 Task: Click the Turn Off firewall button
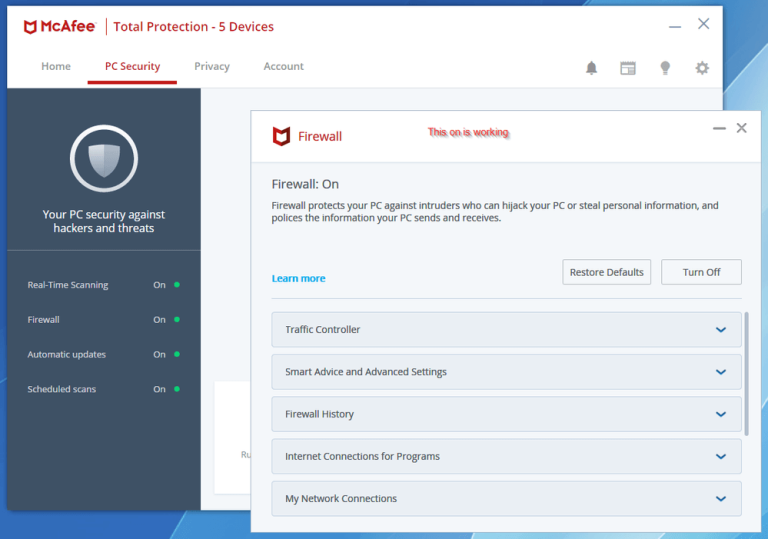701,272
